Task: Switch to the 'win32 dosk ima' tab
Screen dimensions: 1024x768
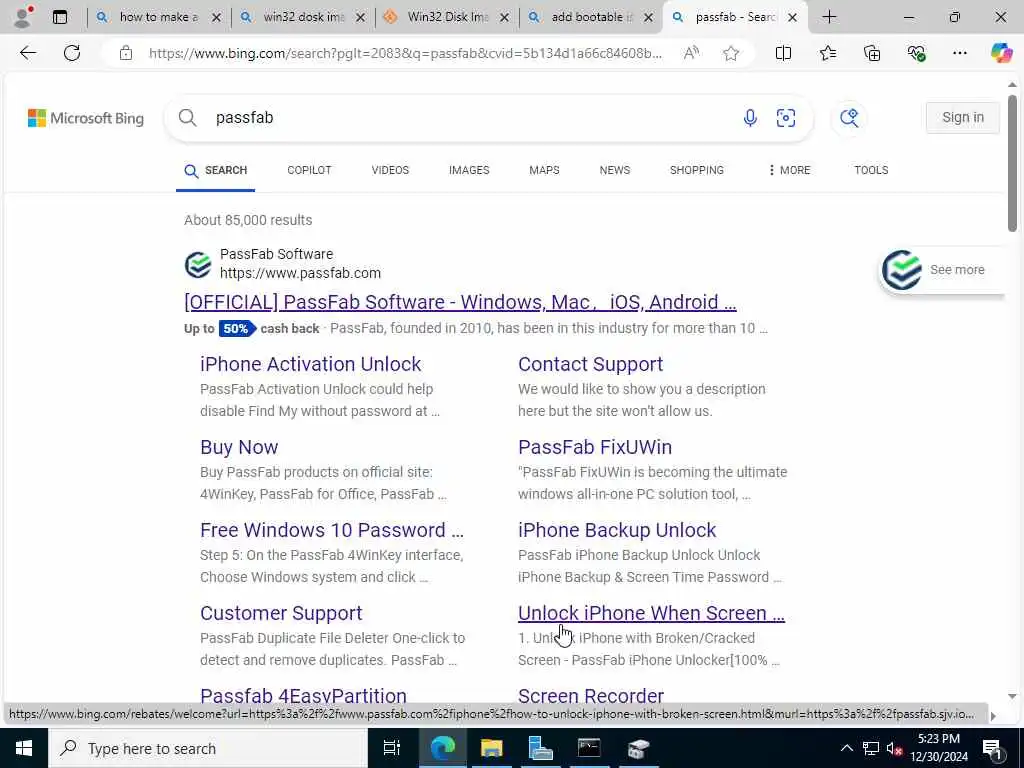Action: pyautogui.click(x=304, y=18)
